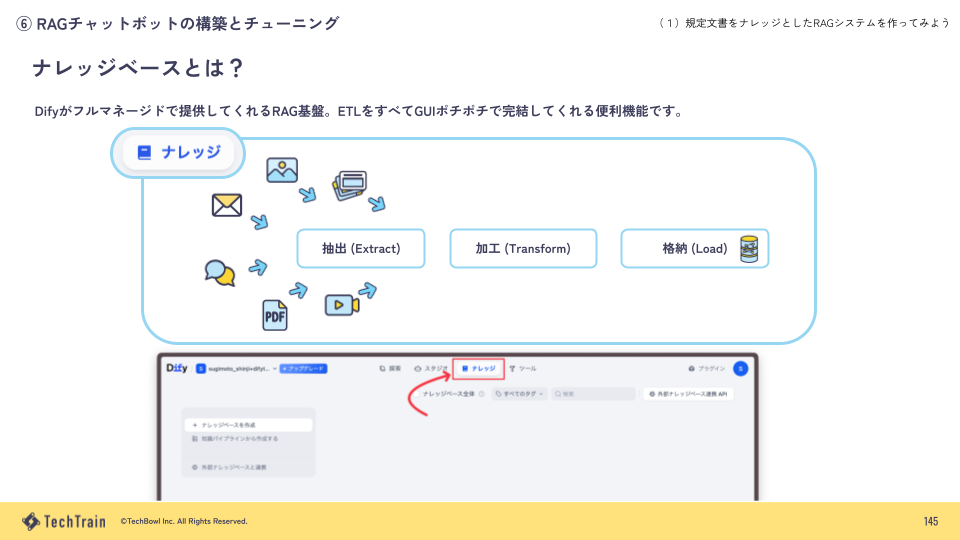Screen dimensions: 960x540
Task: Expand the すべてのタグ dropdown filter
Action: [519, 394]
